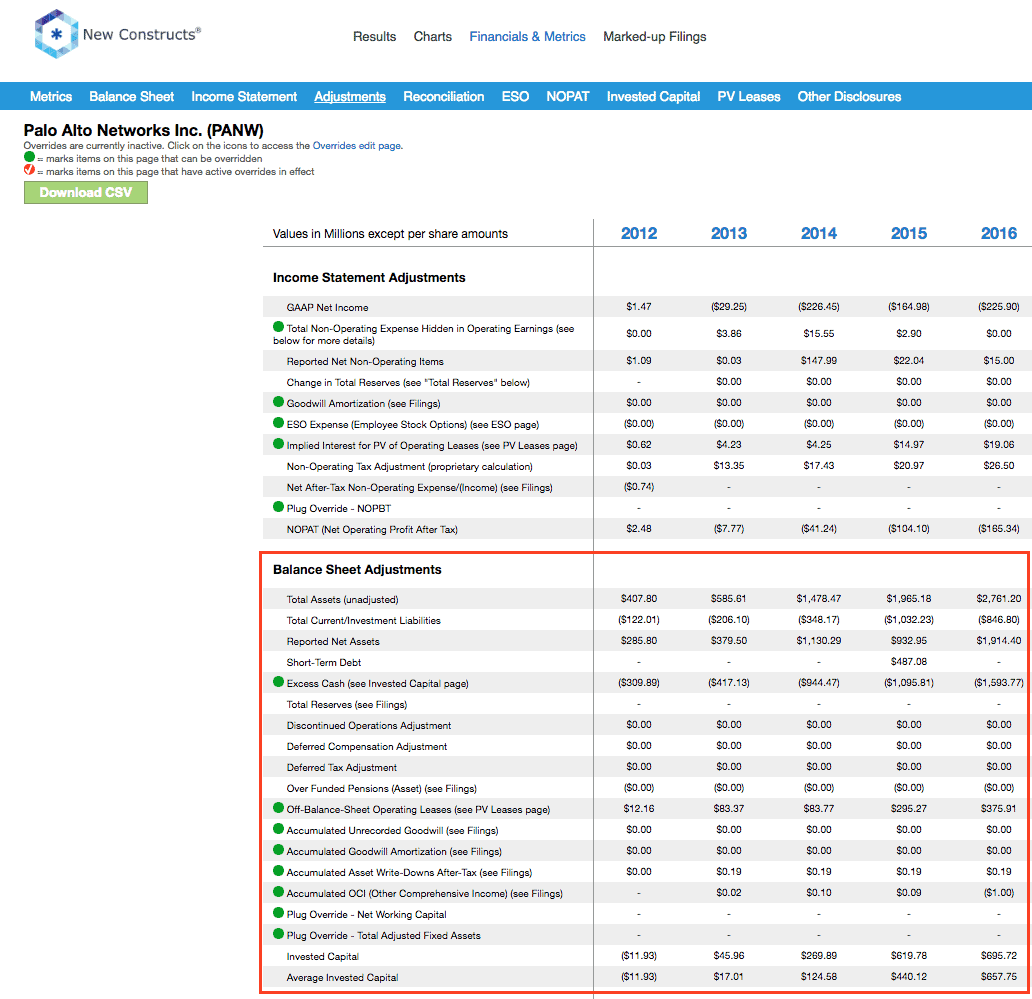Click the Average Invested Capital row label
1032x999 pixels.
coord(342,978)
